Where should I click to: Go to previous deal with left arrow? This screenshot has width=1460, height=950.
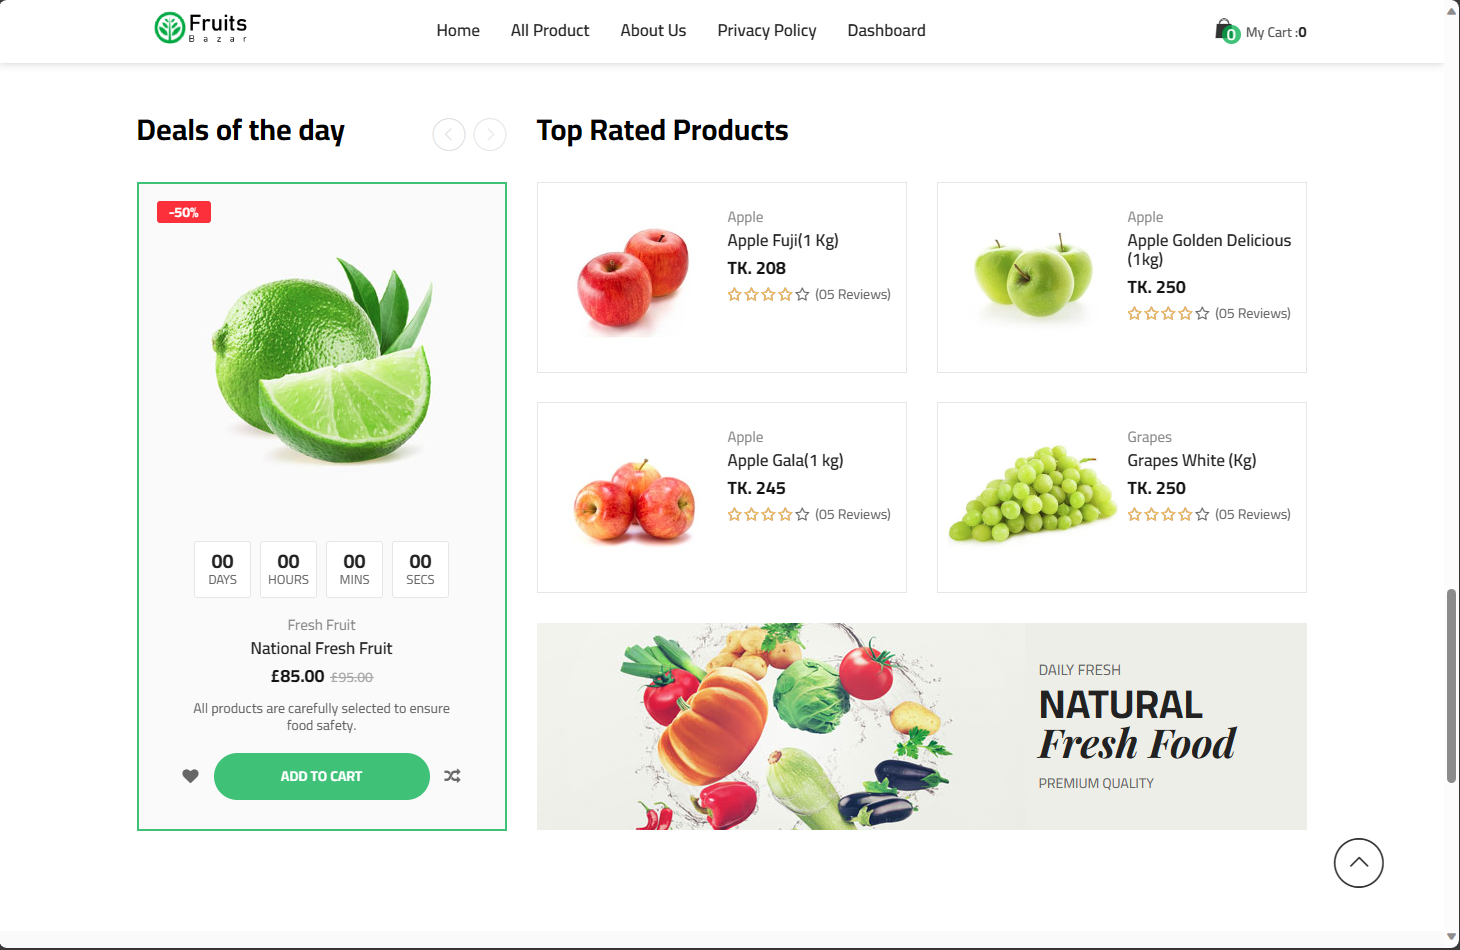tap(449, 134)
